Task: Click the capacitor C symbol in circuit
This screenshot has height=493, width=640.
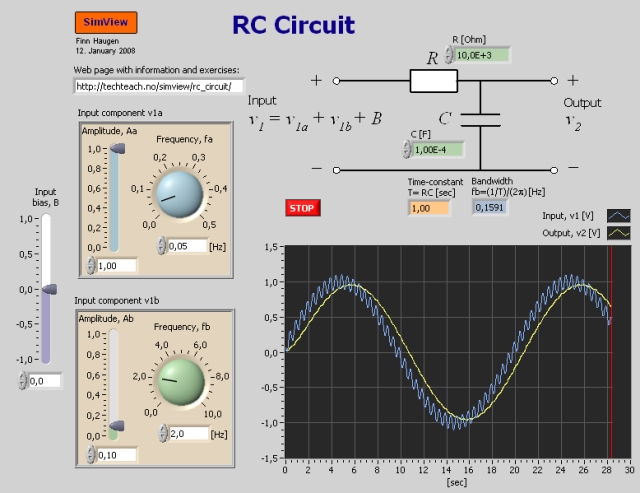Action: (480, 120)
